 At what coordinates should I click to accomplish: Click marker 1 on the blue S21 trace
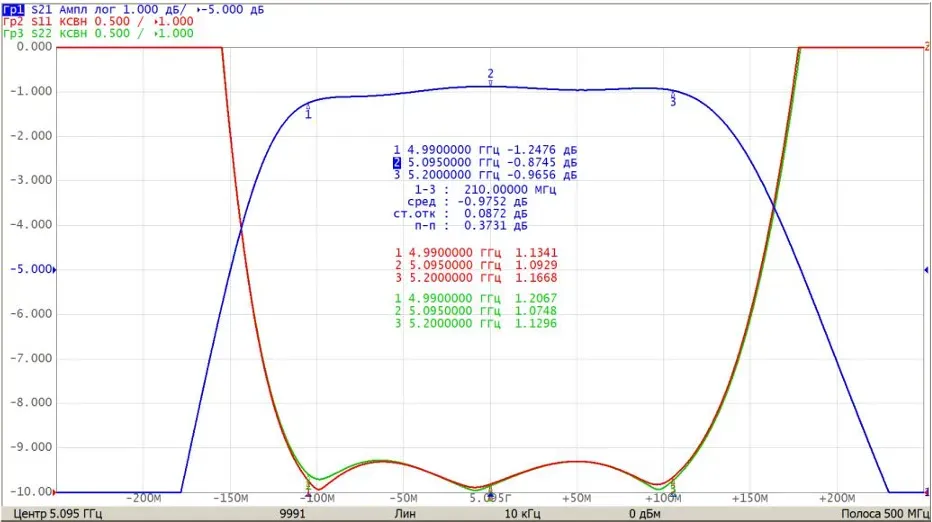[x=308, y=111]
